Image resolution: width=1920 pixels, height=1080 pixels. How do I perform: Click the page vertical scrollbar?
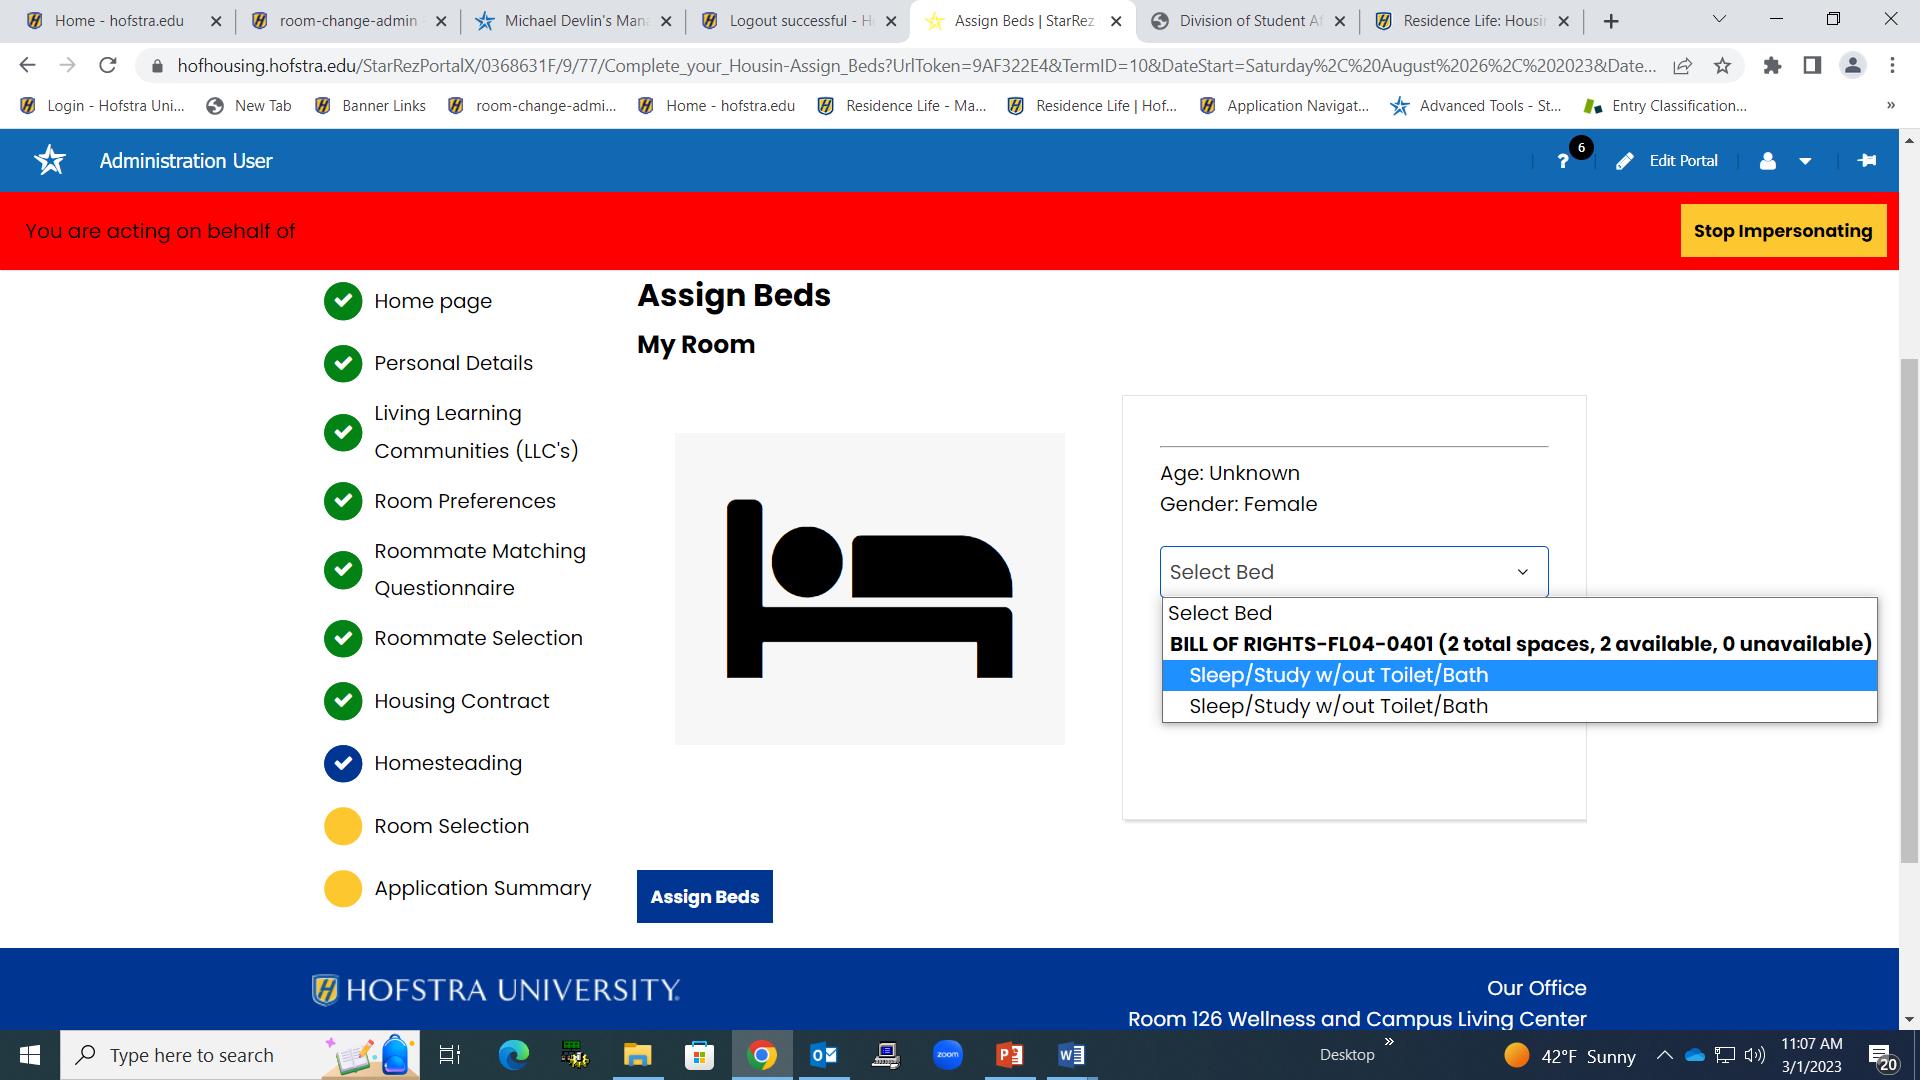1909,610
